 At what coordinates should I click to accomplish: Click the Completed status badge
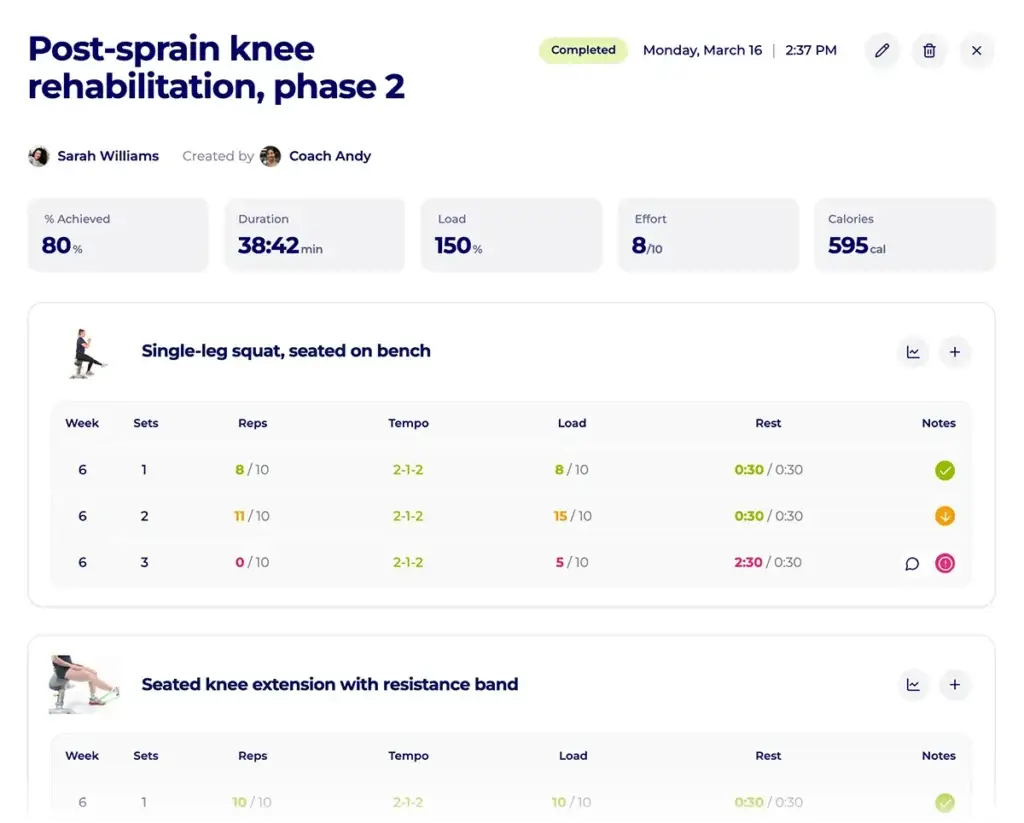pyautogui.click(x=583, y=50)
